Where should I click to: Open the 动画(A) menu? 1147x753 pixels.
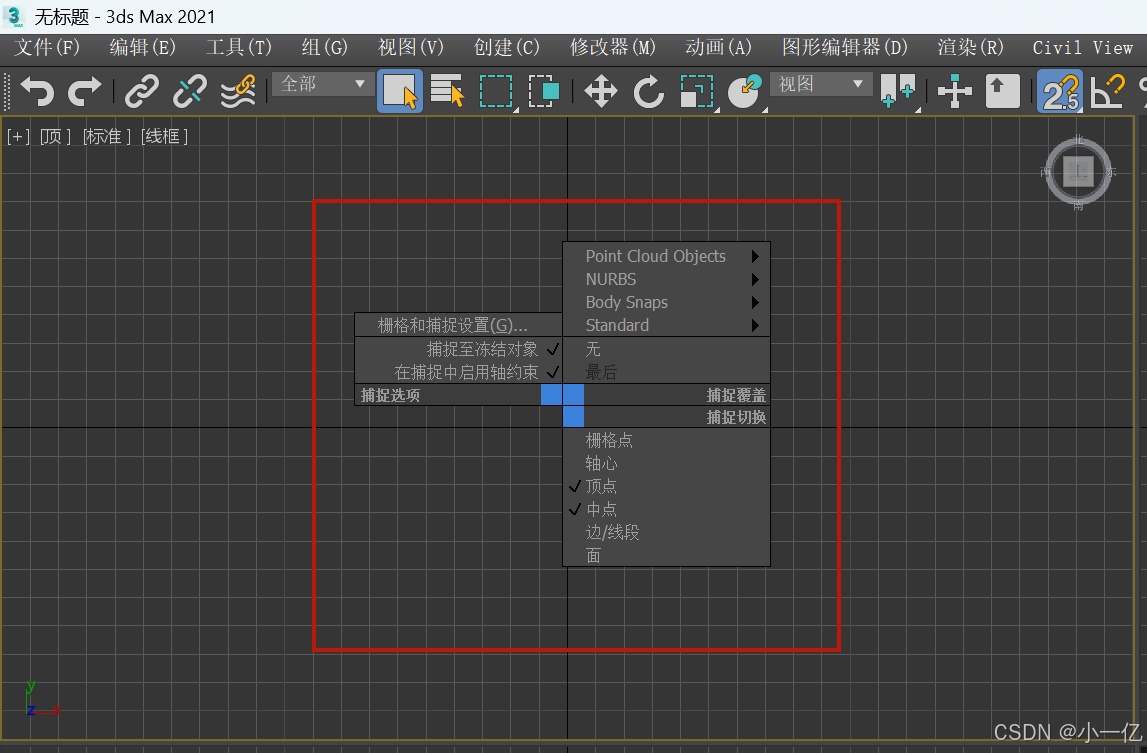click(x=718, y=48)
